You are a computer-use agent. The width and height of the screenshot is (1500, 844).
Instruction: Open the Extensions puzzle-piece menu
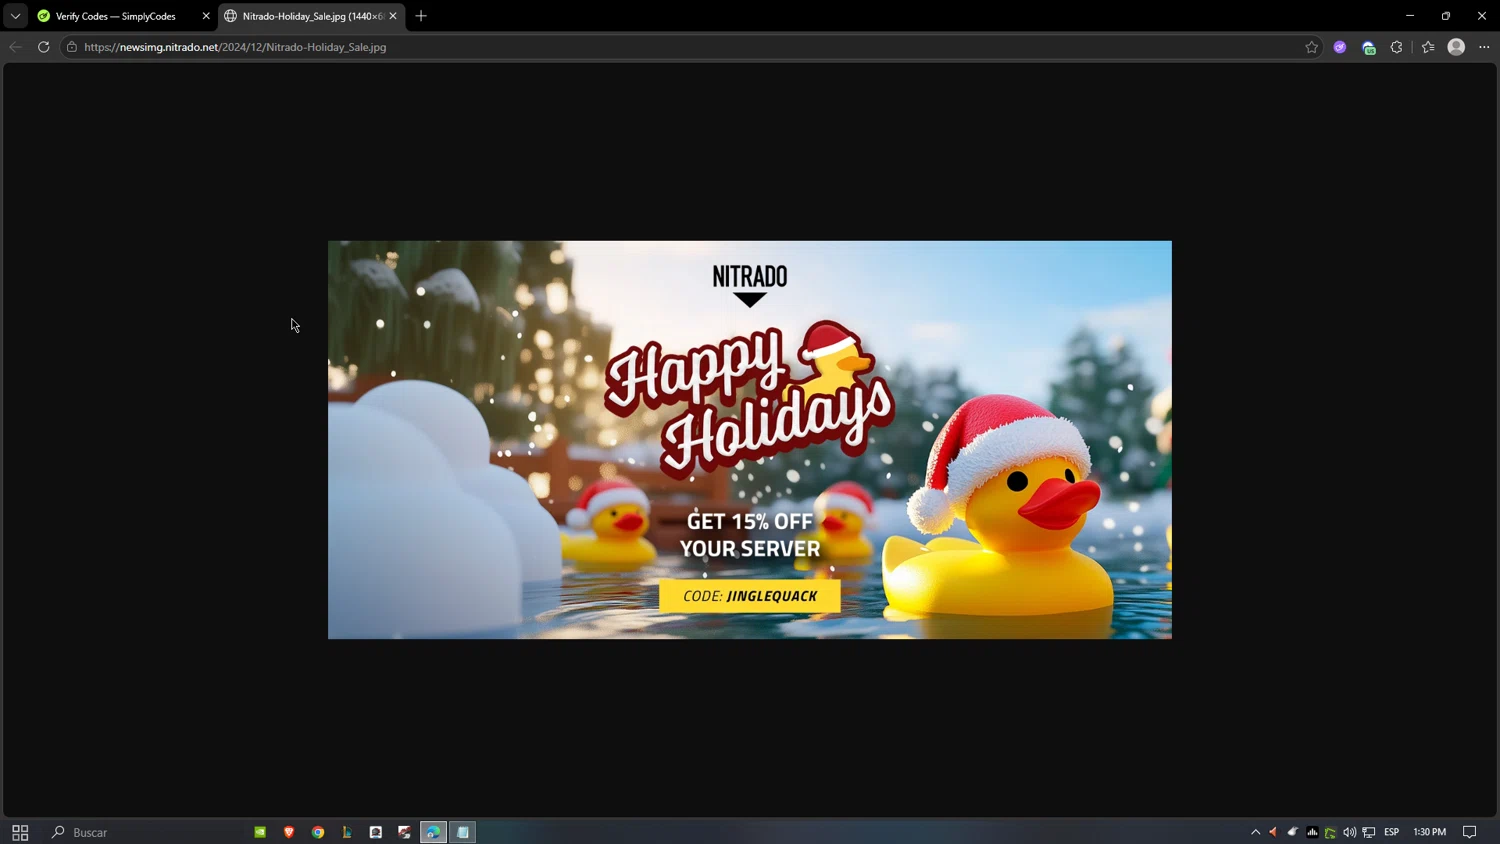pos(1397,47)
